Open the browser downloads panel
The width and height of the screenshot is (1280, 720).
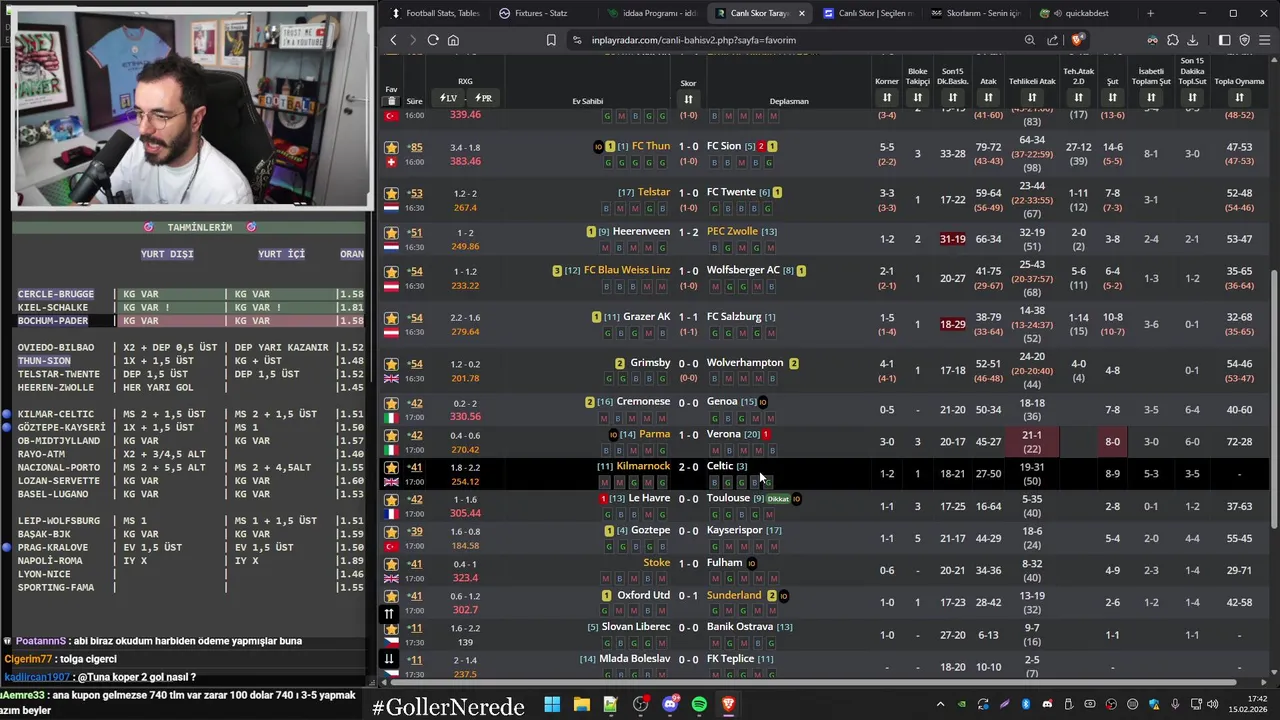pos(1195,40)
